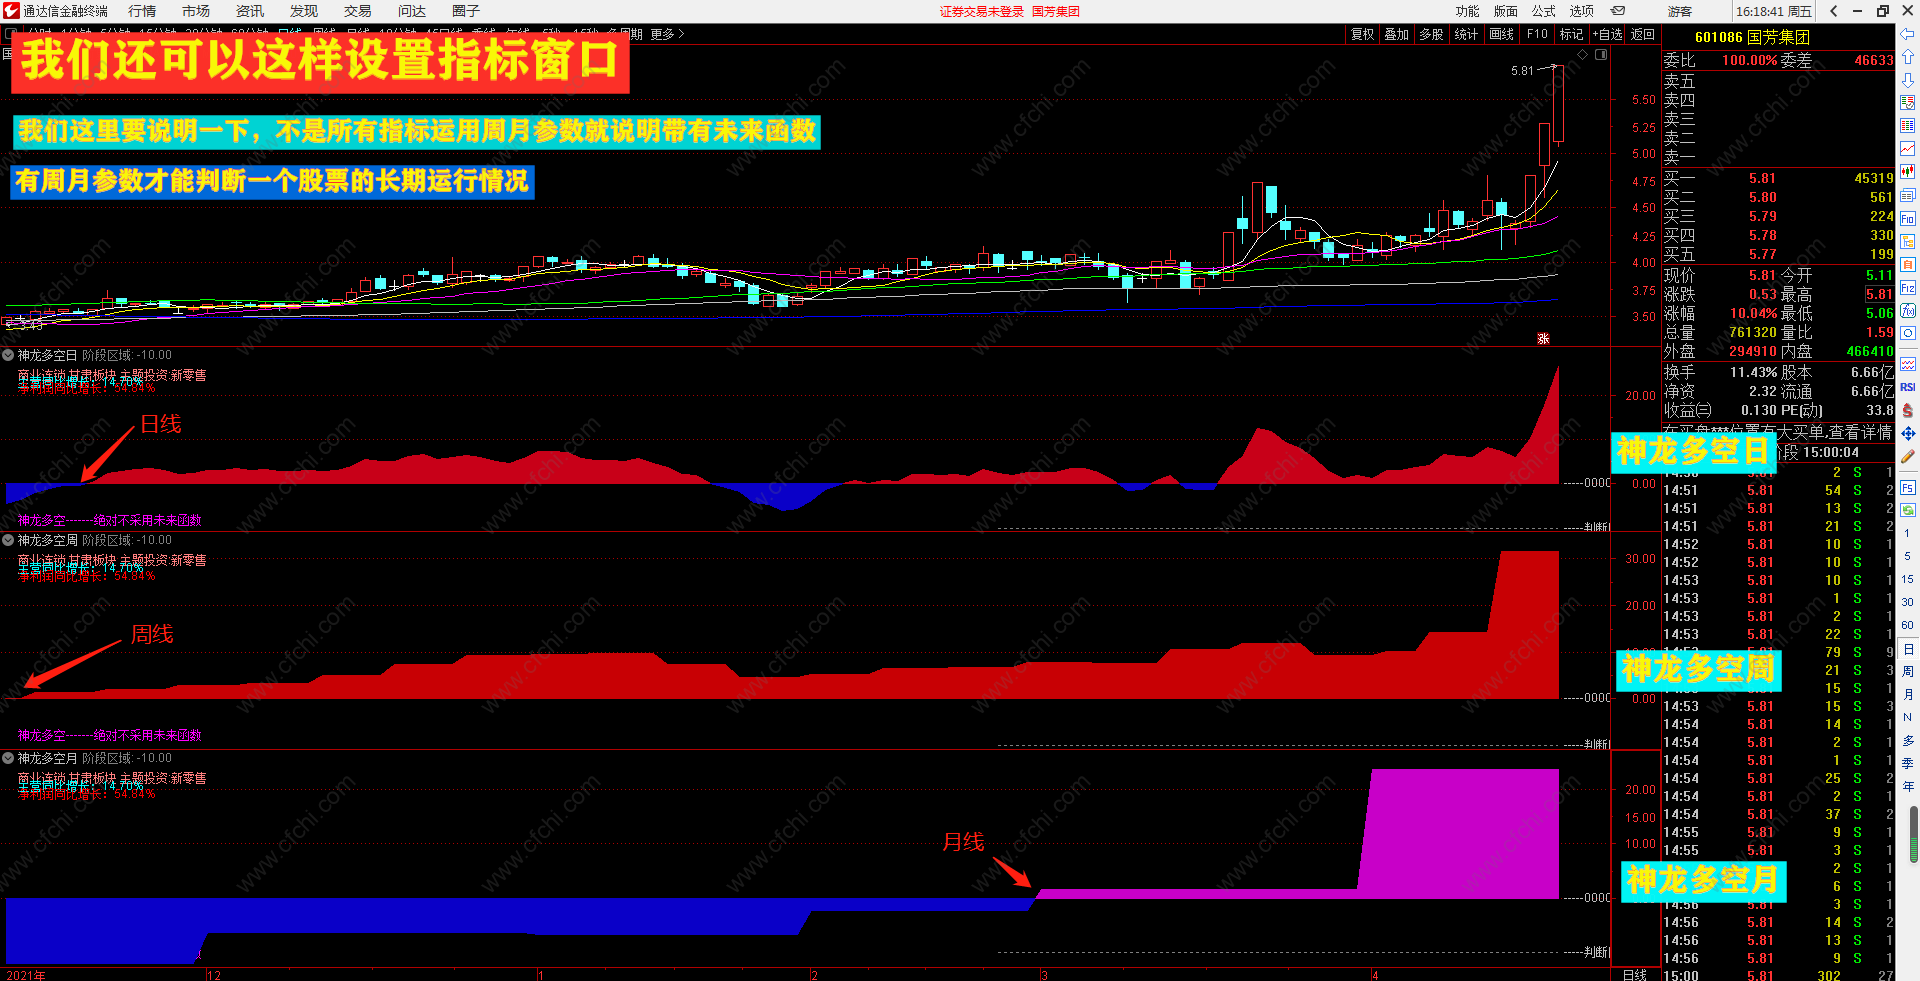
Task: Click the 标记 toolbar button
Action: (1571, 34)
